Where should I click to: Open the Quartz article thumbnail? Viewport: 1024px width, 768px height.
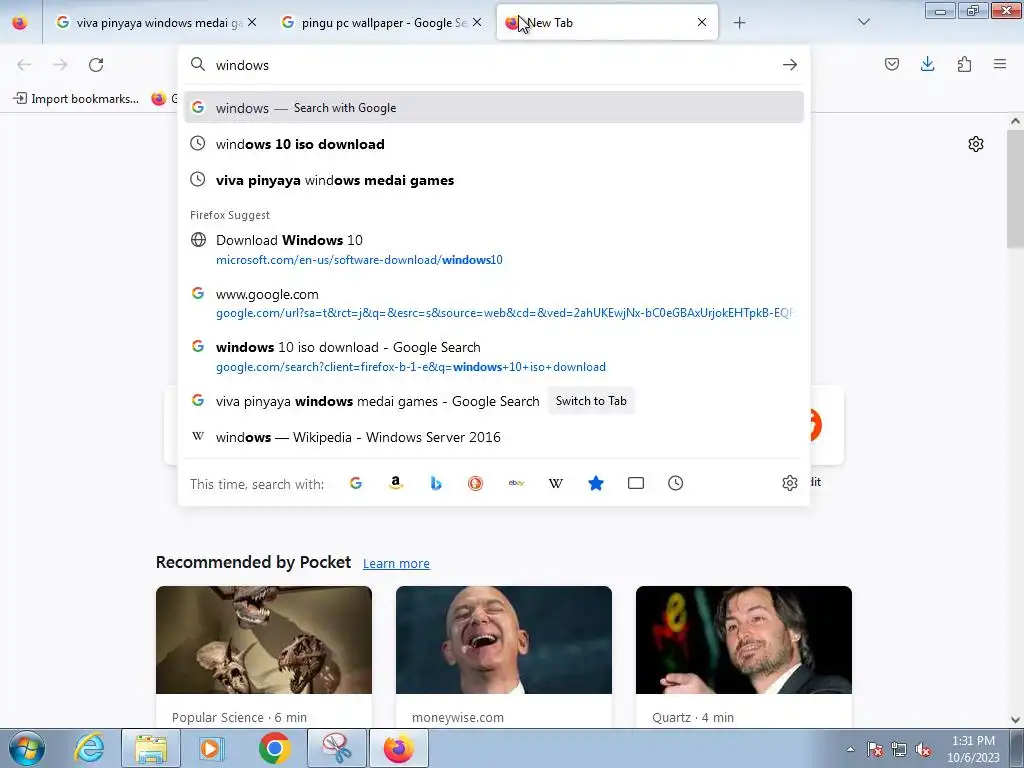744,640
